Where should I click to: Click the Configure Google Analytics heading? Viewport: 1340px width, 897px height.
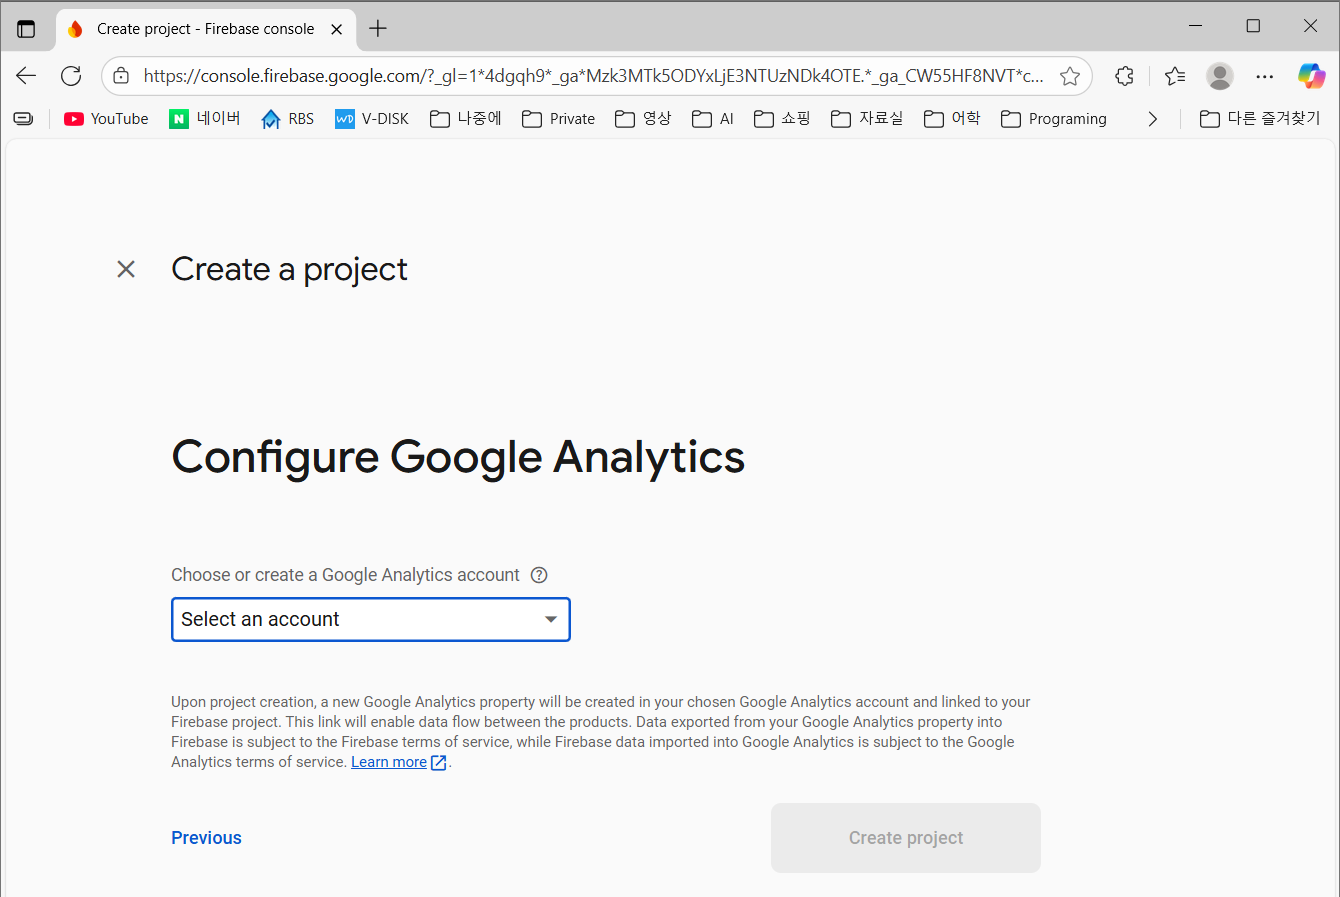(458, 458)
